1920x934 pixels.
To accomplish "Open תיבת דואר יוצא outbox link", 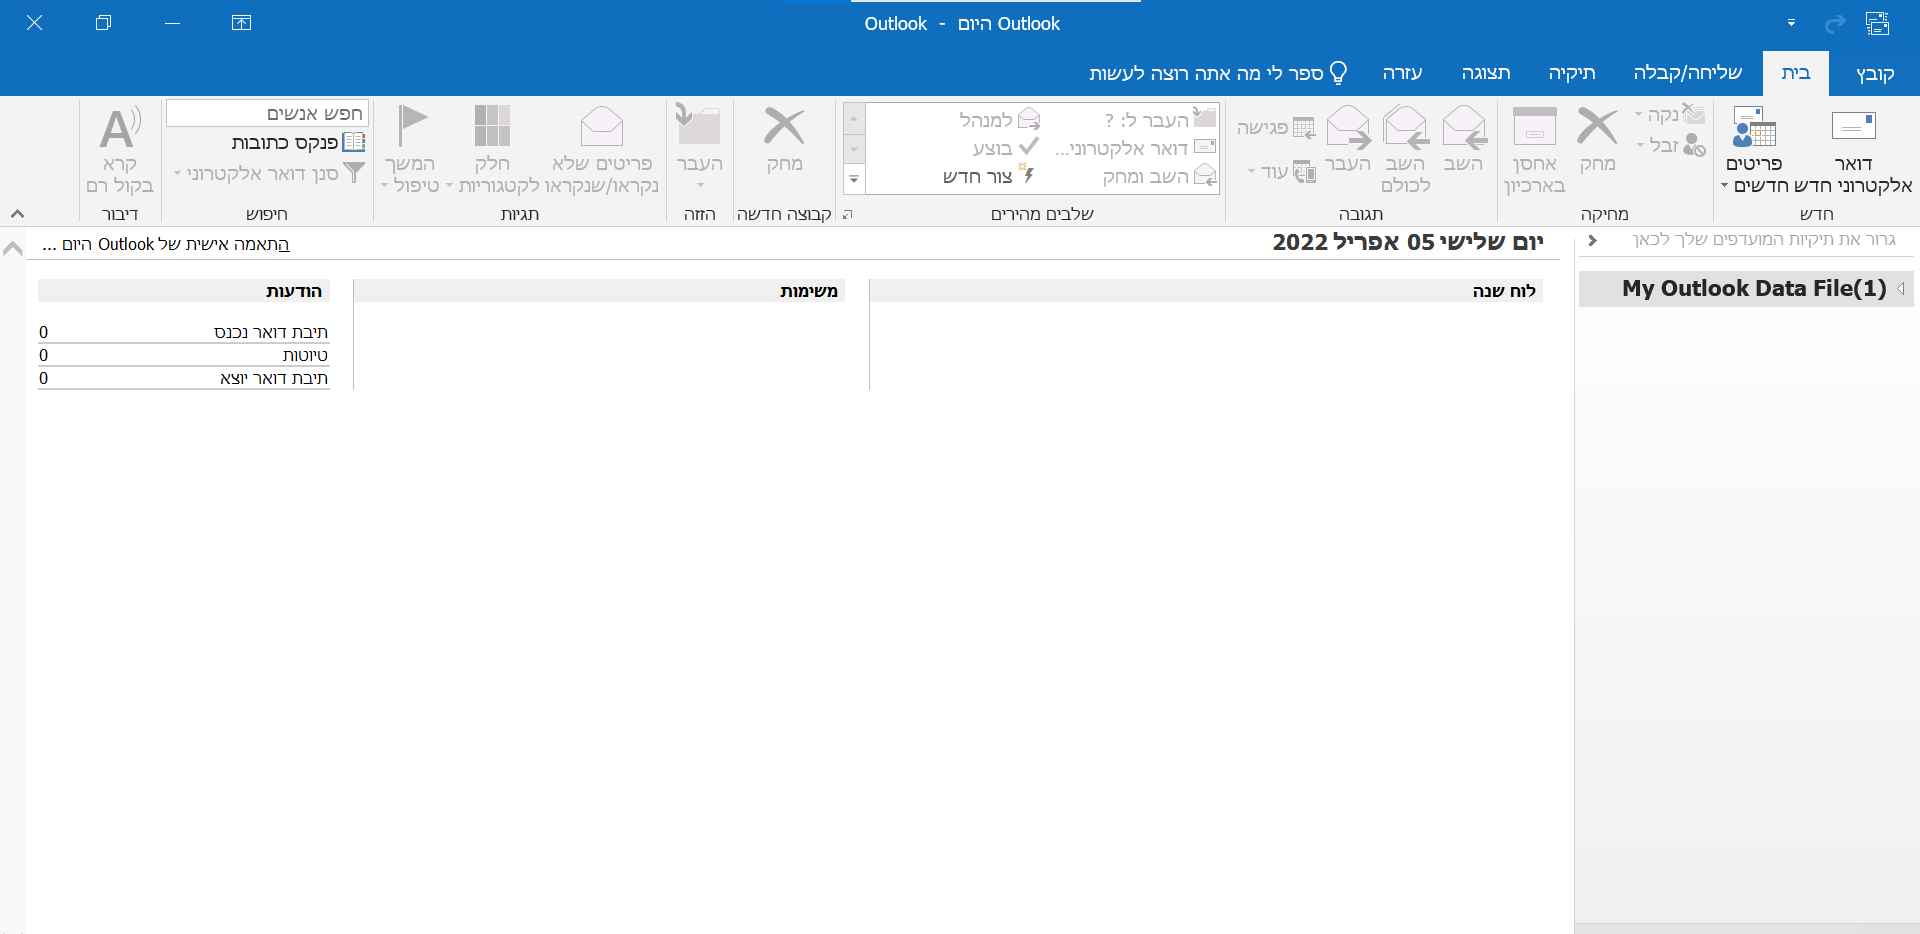I will coord(273,378).
